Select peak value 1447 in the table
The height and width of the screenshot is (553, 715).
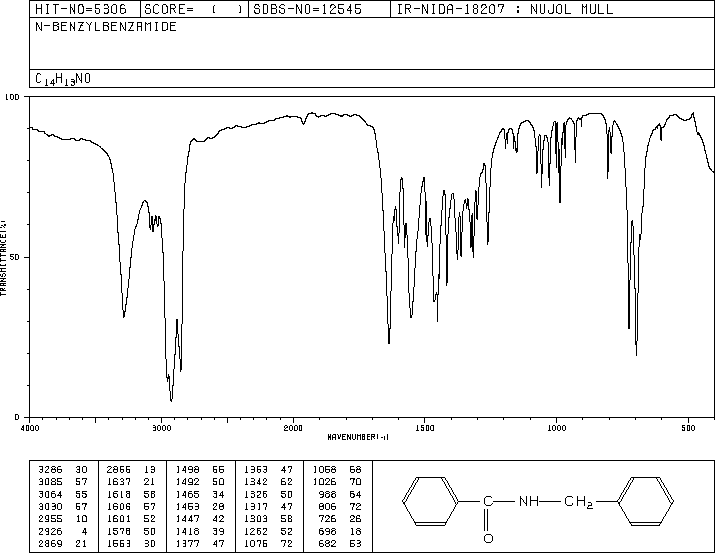[x=187, y=519]
